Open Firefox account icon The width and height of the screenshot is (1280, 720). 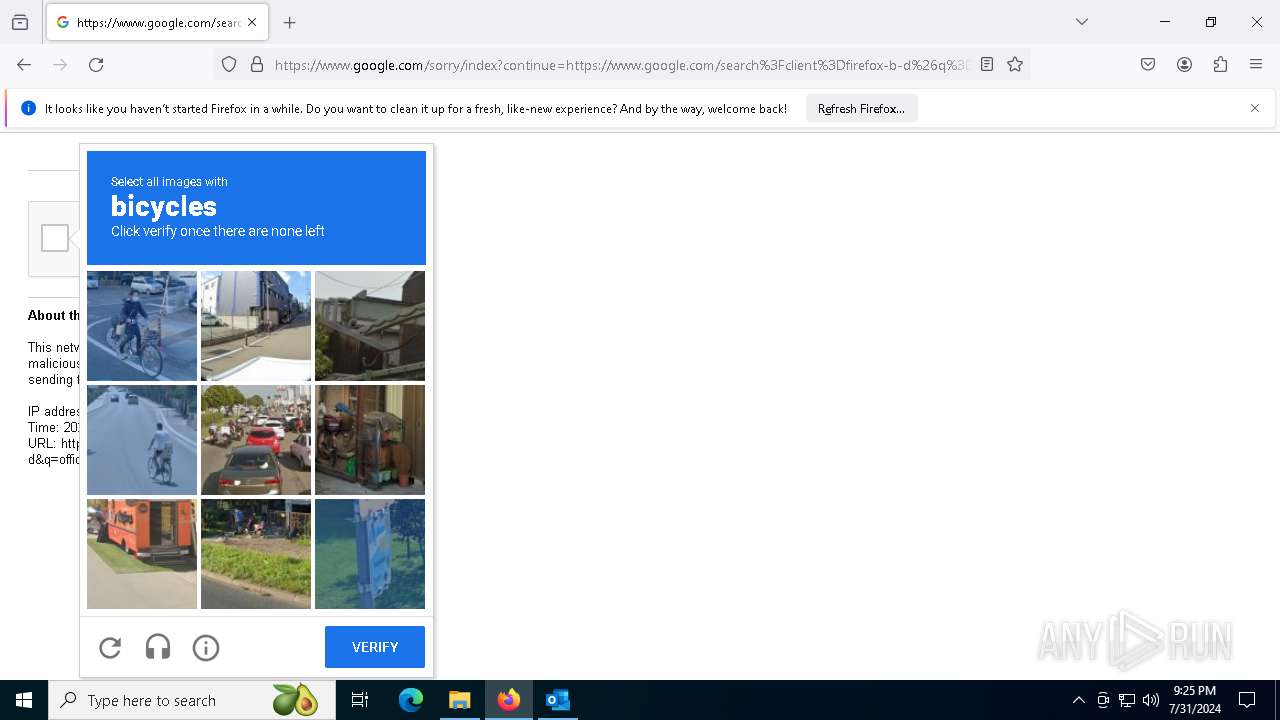click(1184, 65)
